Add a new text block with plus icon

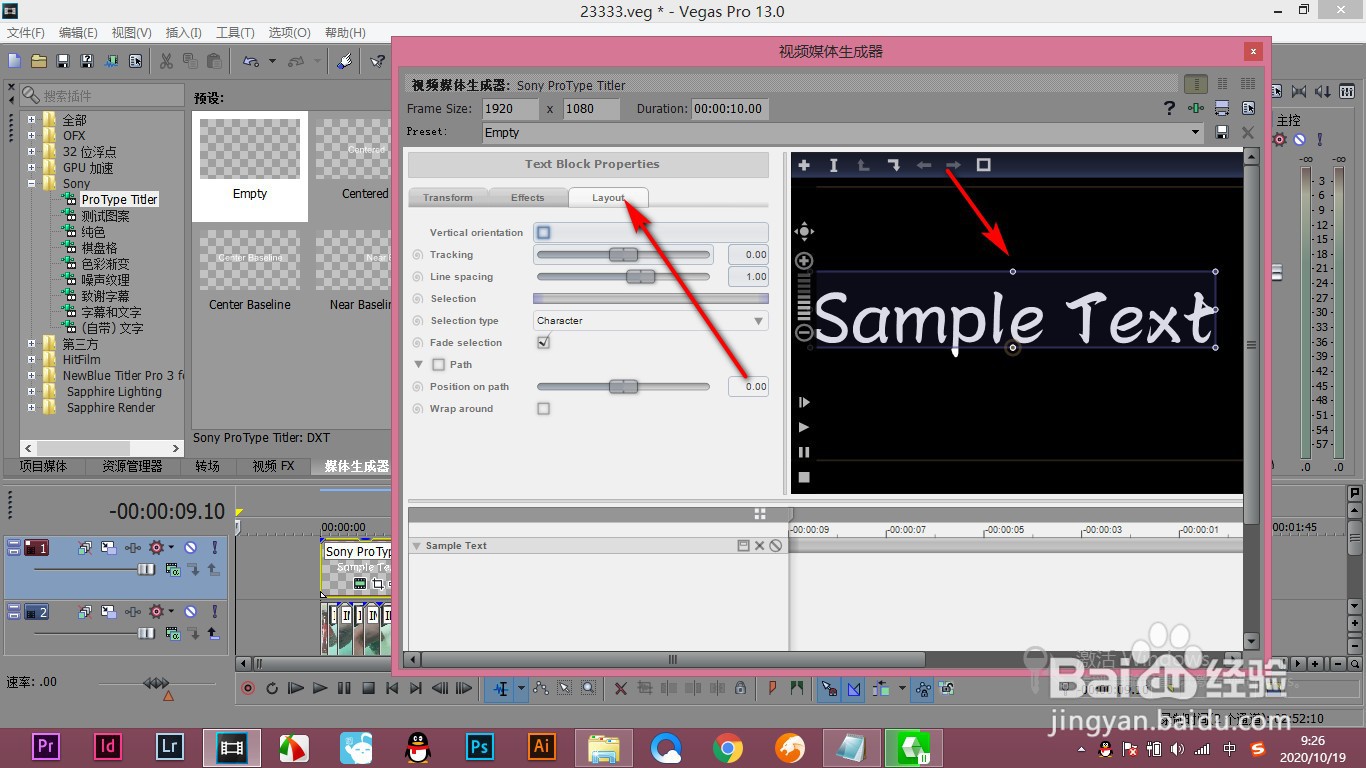click(804, 165)
